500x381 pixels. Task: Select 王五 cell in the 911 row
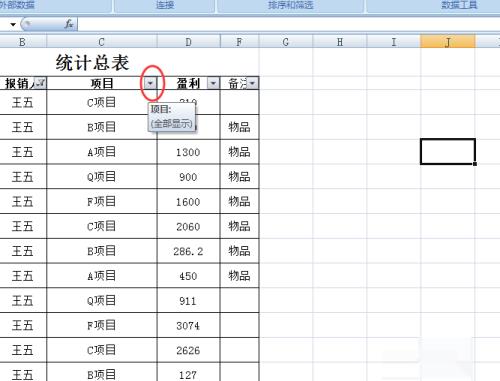point(23,301)
